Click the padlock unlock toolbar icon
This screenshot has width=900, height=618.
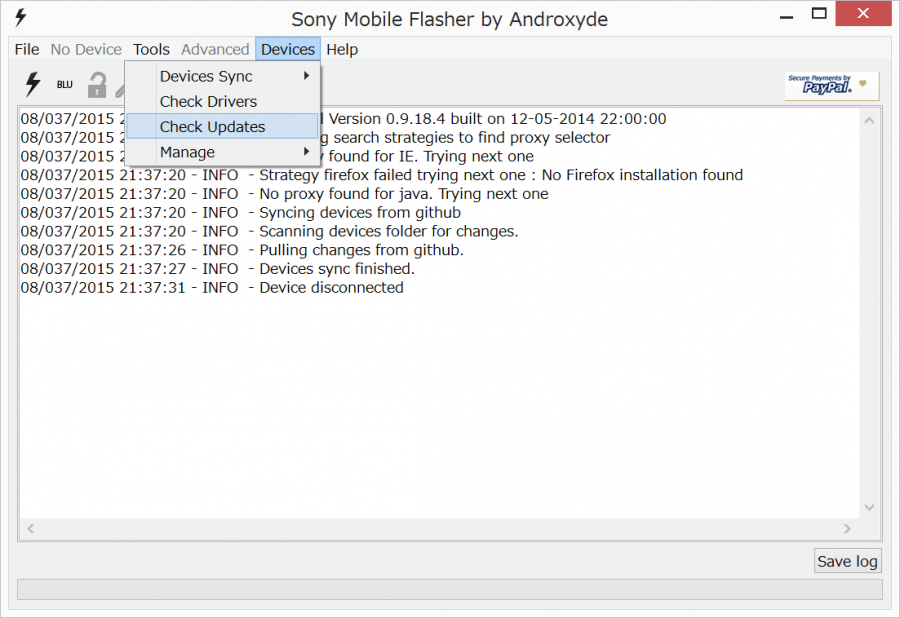tap(96, 84)
